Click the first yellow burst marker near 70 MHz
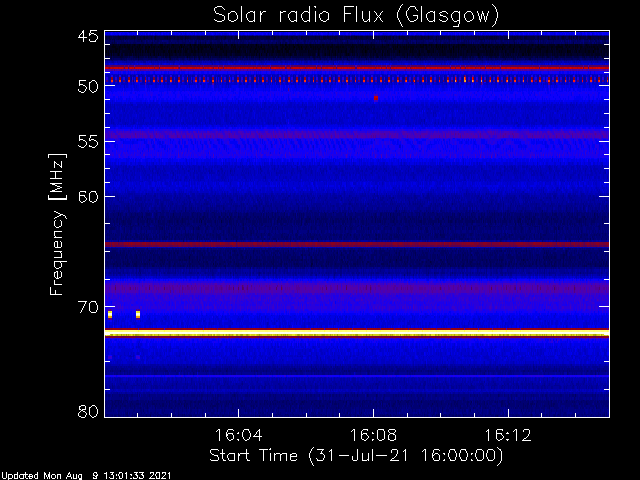The image size is (640, 480). pos(110,314)
